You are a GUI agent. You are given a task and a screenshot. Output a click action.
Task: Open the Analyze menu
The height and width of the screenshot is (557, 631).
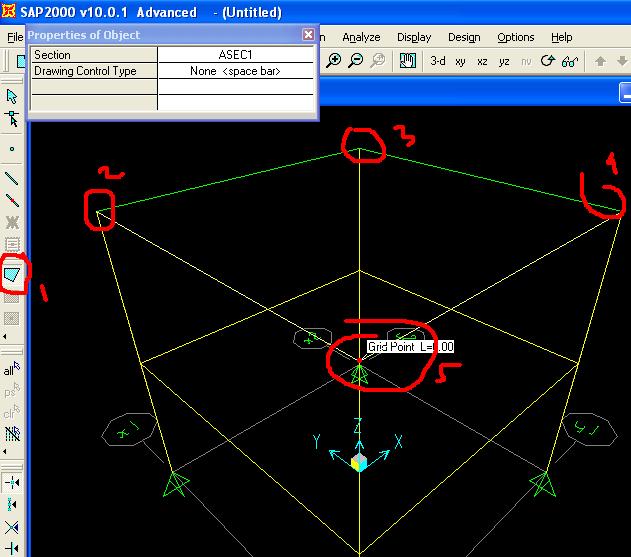[361, 37]
